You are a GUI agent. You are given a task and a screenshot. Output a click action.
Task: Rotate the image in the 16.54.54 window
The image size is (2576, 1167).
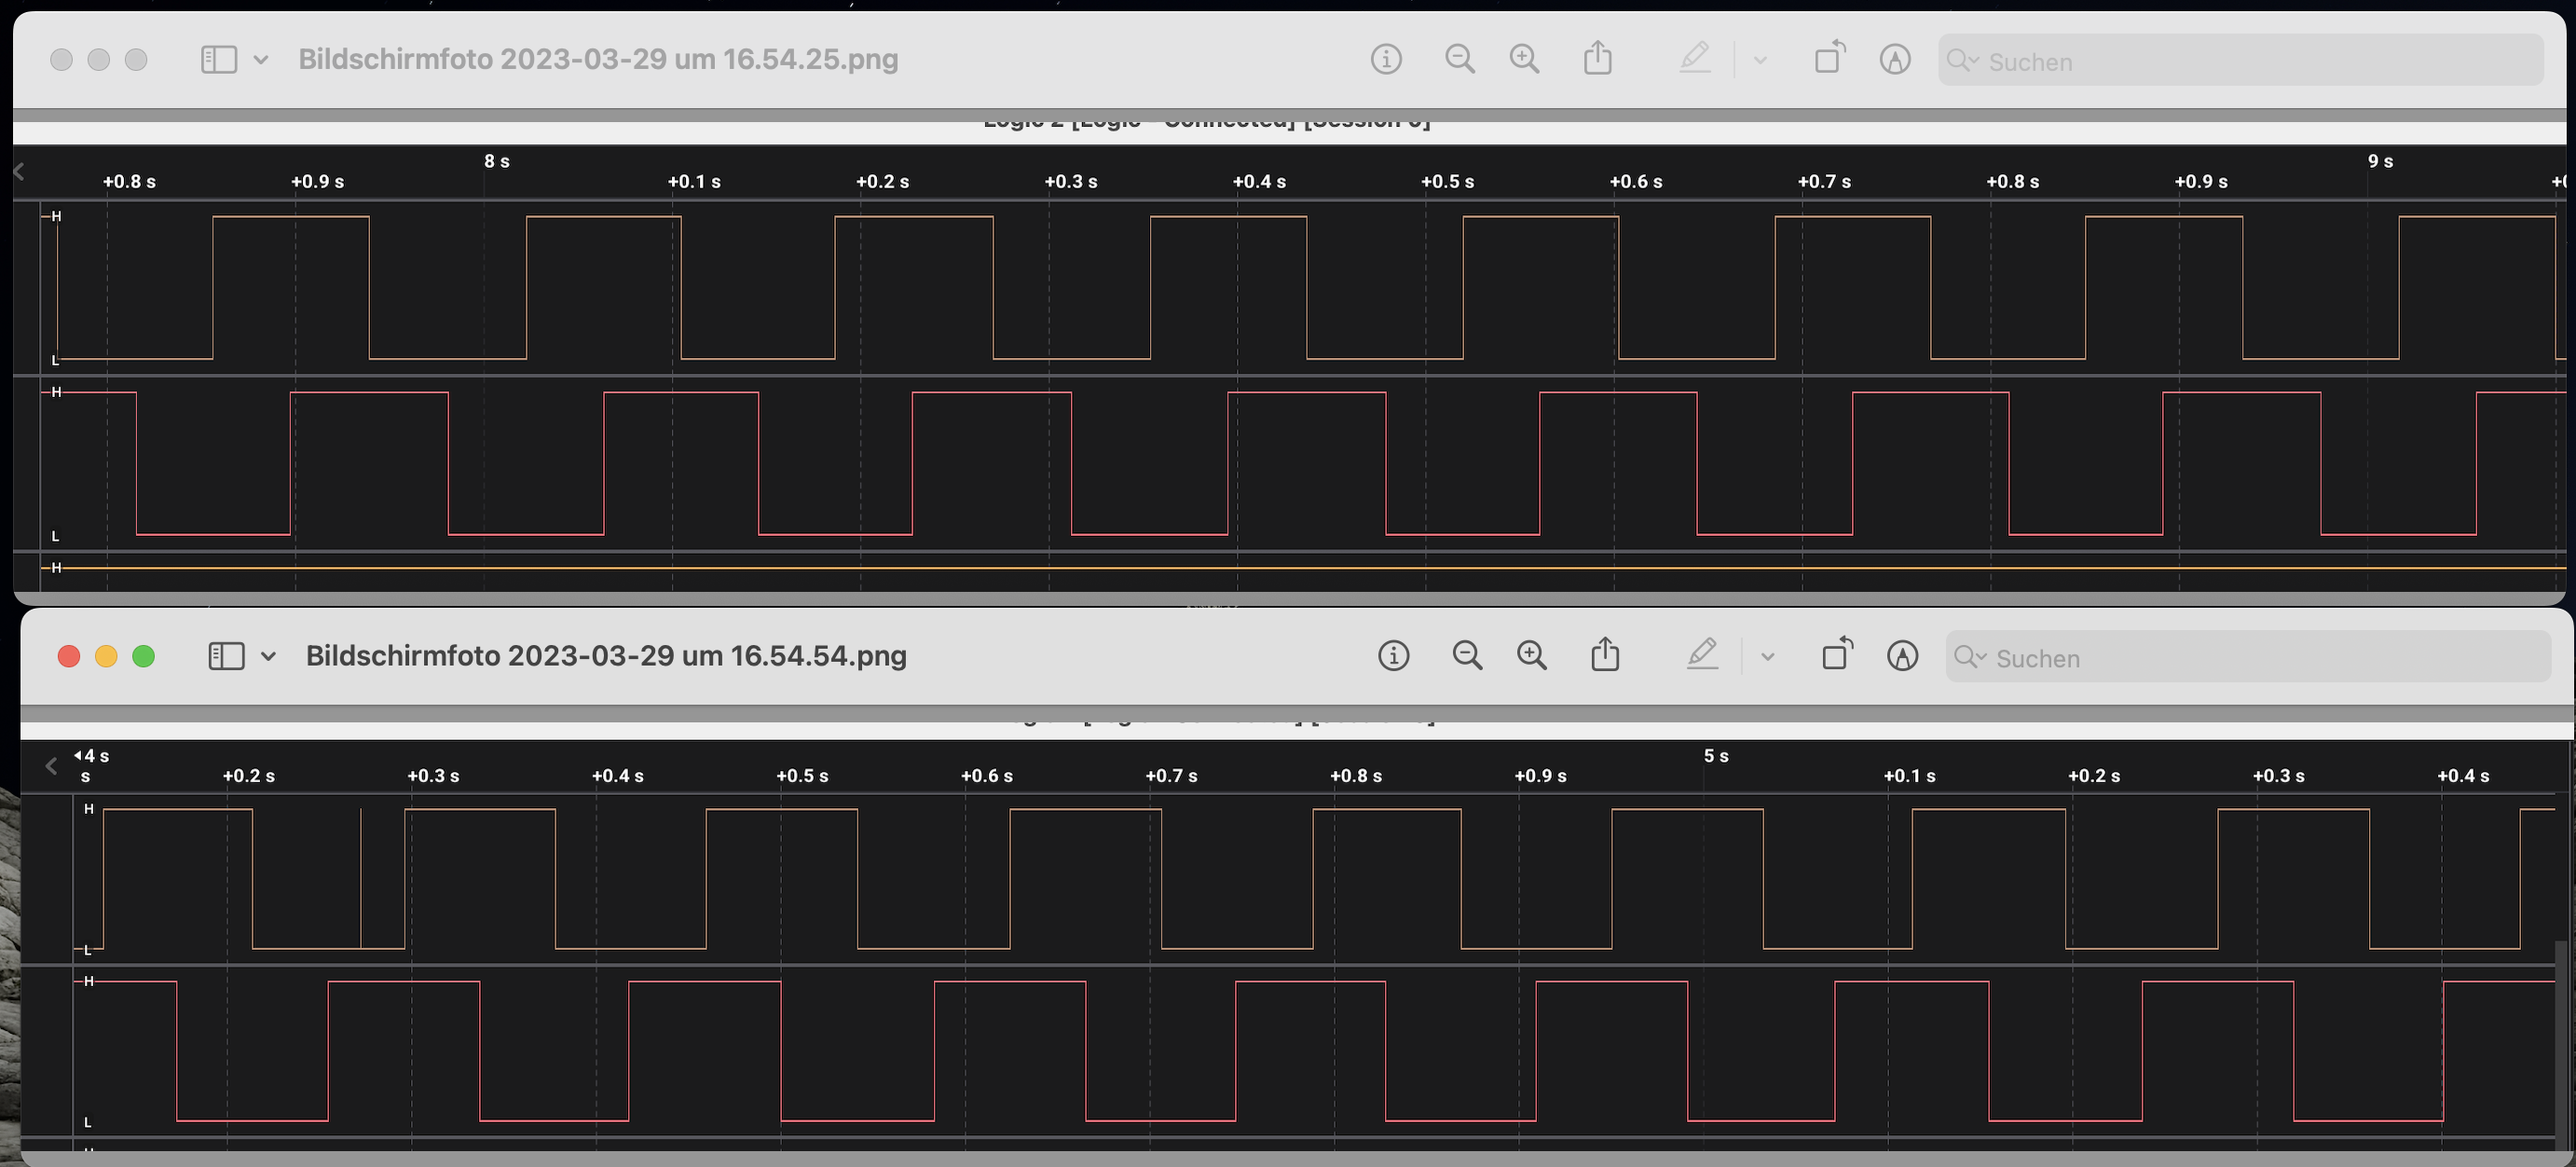coord(1837,655)
